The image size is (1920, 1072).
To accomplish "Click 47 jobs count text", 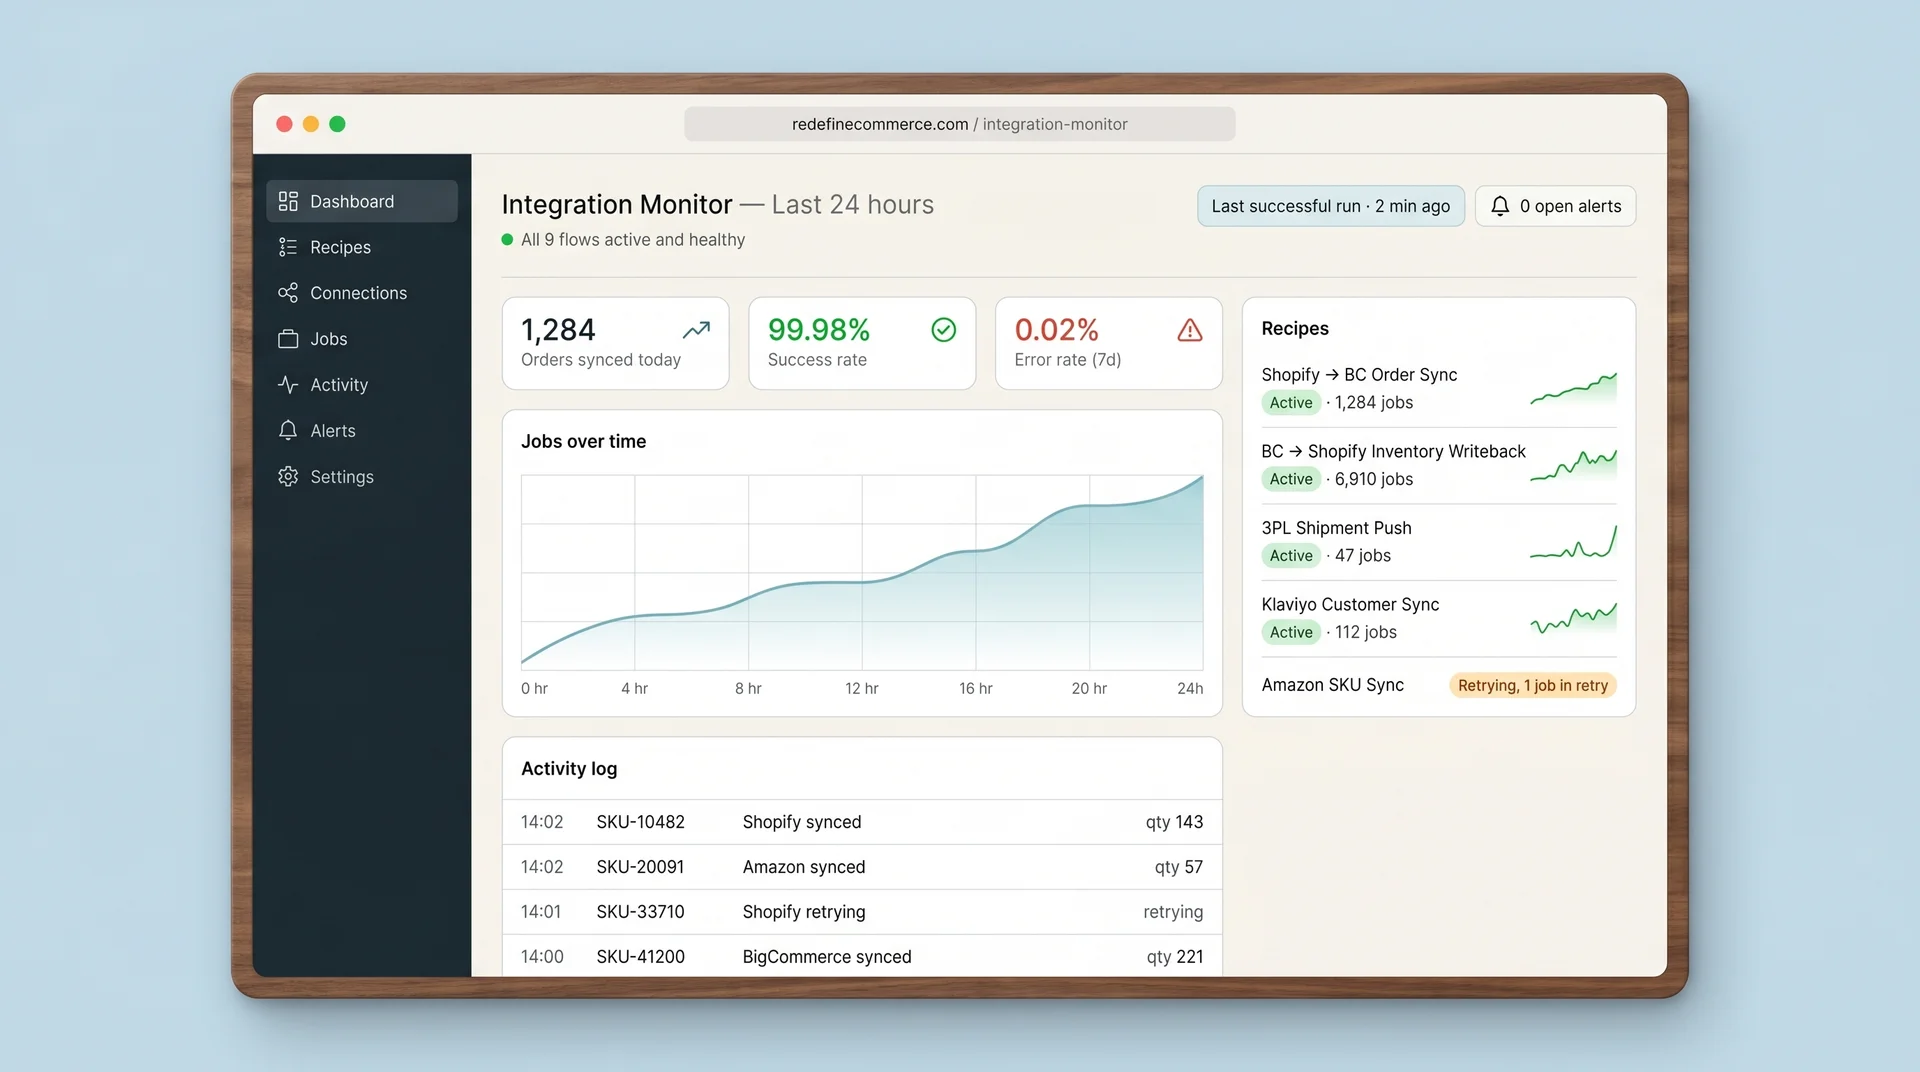I will click(x=1362, y=556).
